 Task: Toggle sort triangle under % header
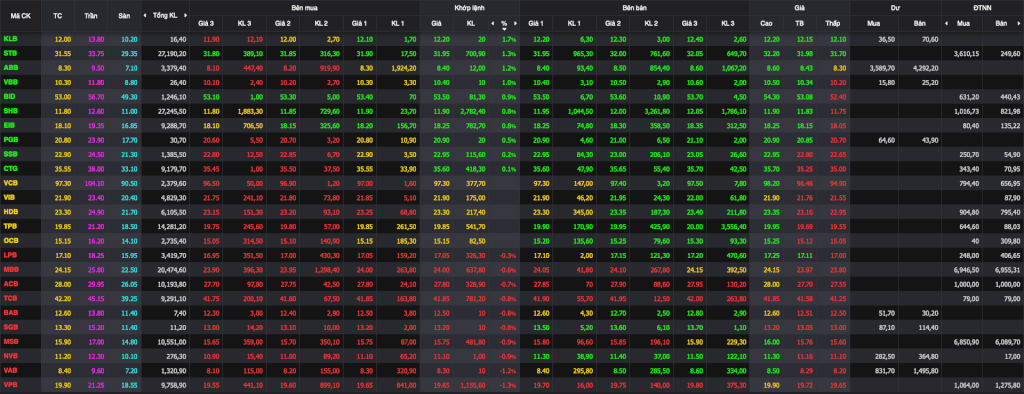pos(504,29)
